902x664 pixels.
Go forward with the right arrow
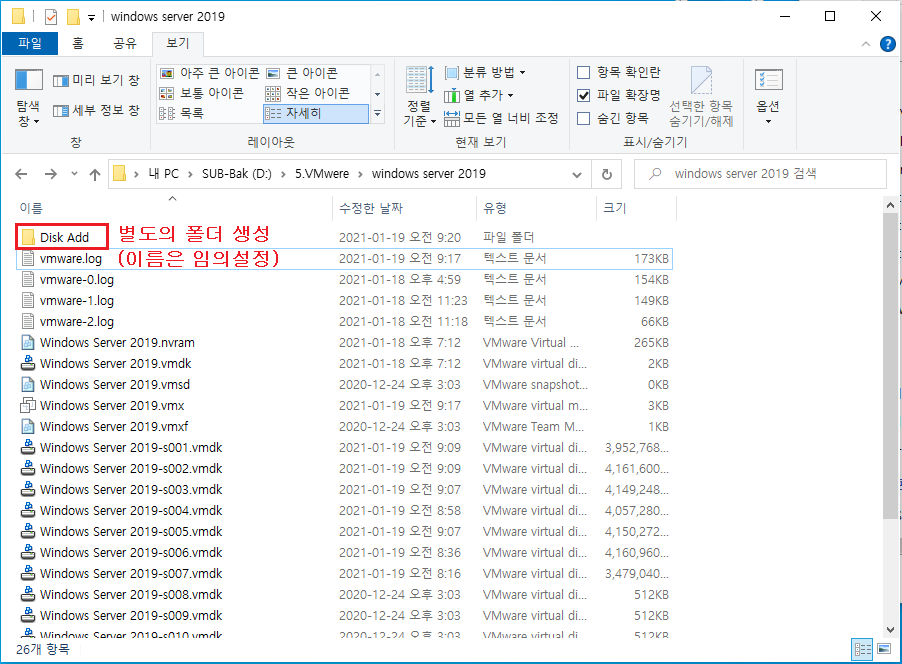pos(51,174)
